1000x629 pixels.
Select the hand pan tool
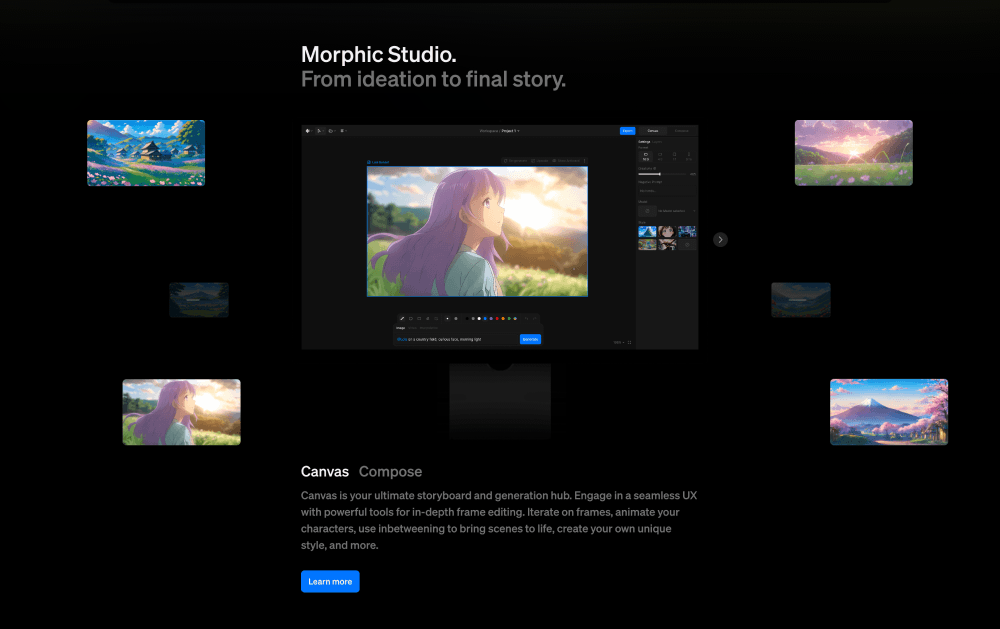point(330,131)
